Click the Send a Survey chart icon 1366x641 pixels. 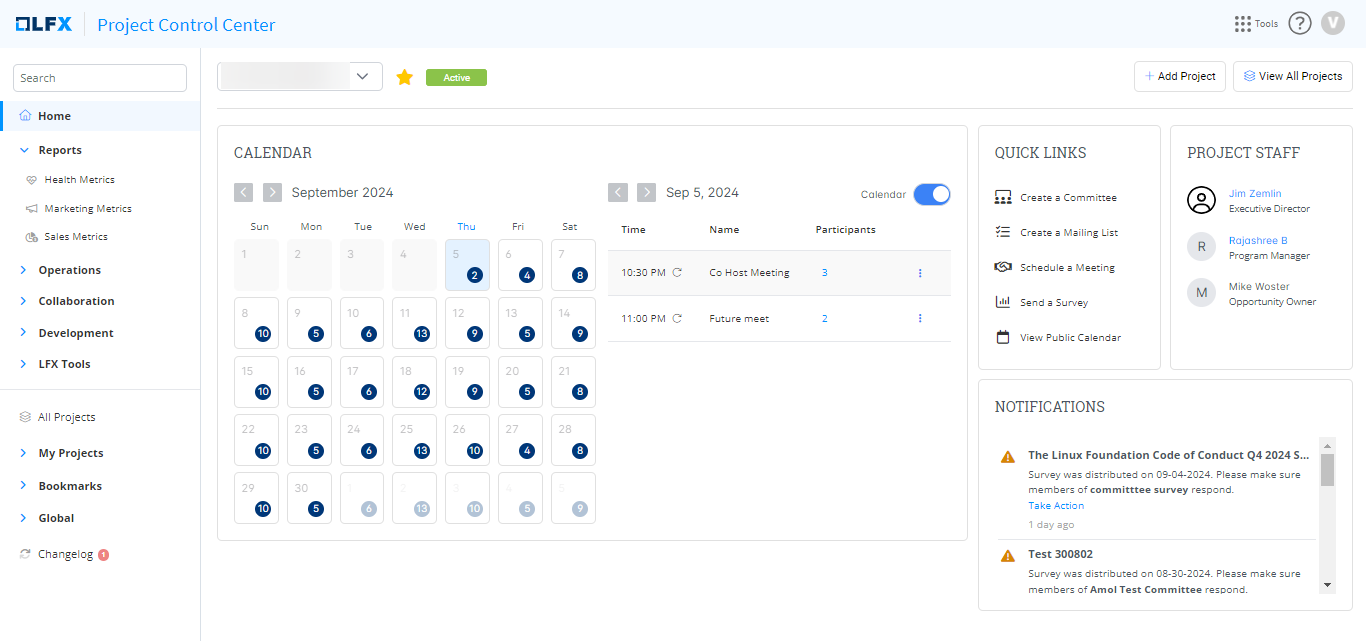(1003, 303)
